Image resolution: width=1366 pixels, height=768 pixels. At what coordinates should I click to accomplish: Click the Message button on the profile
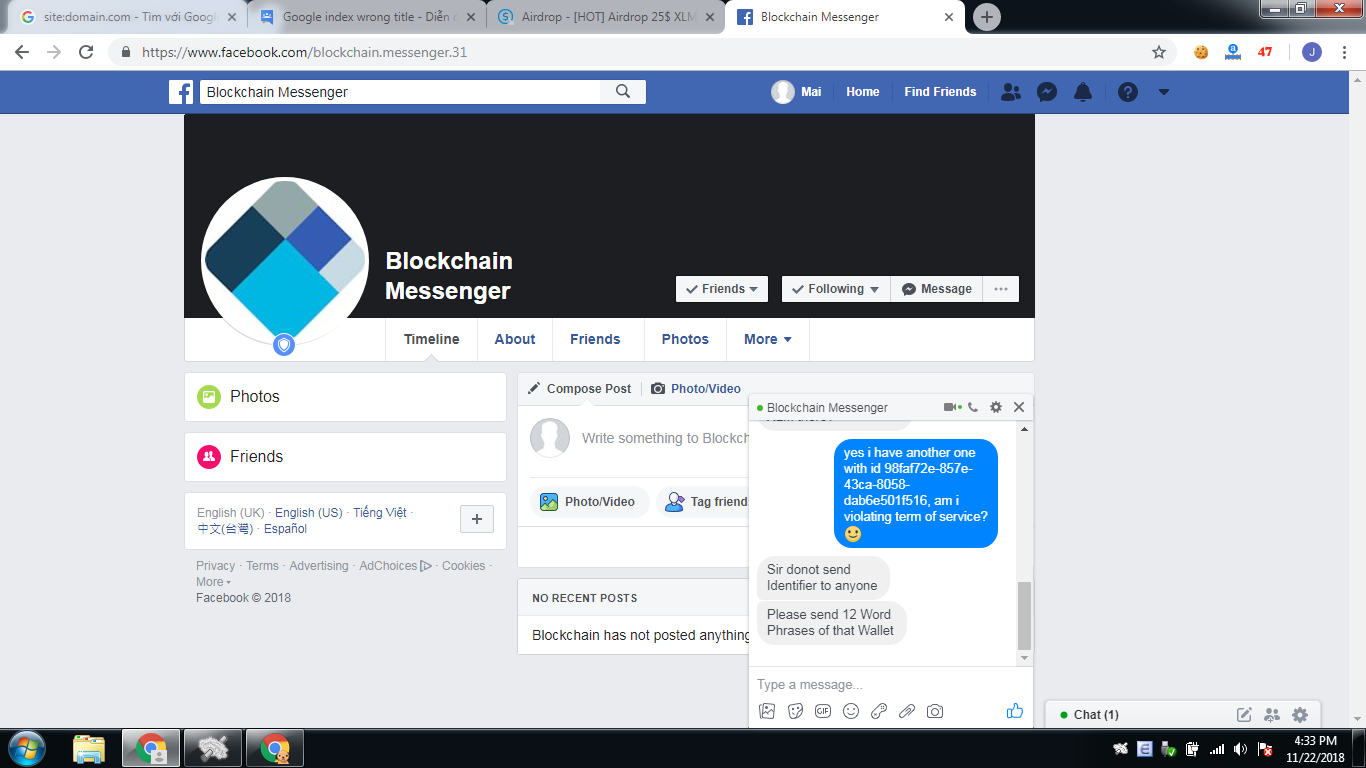937,289
